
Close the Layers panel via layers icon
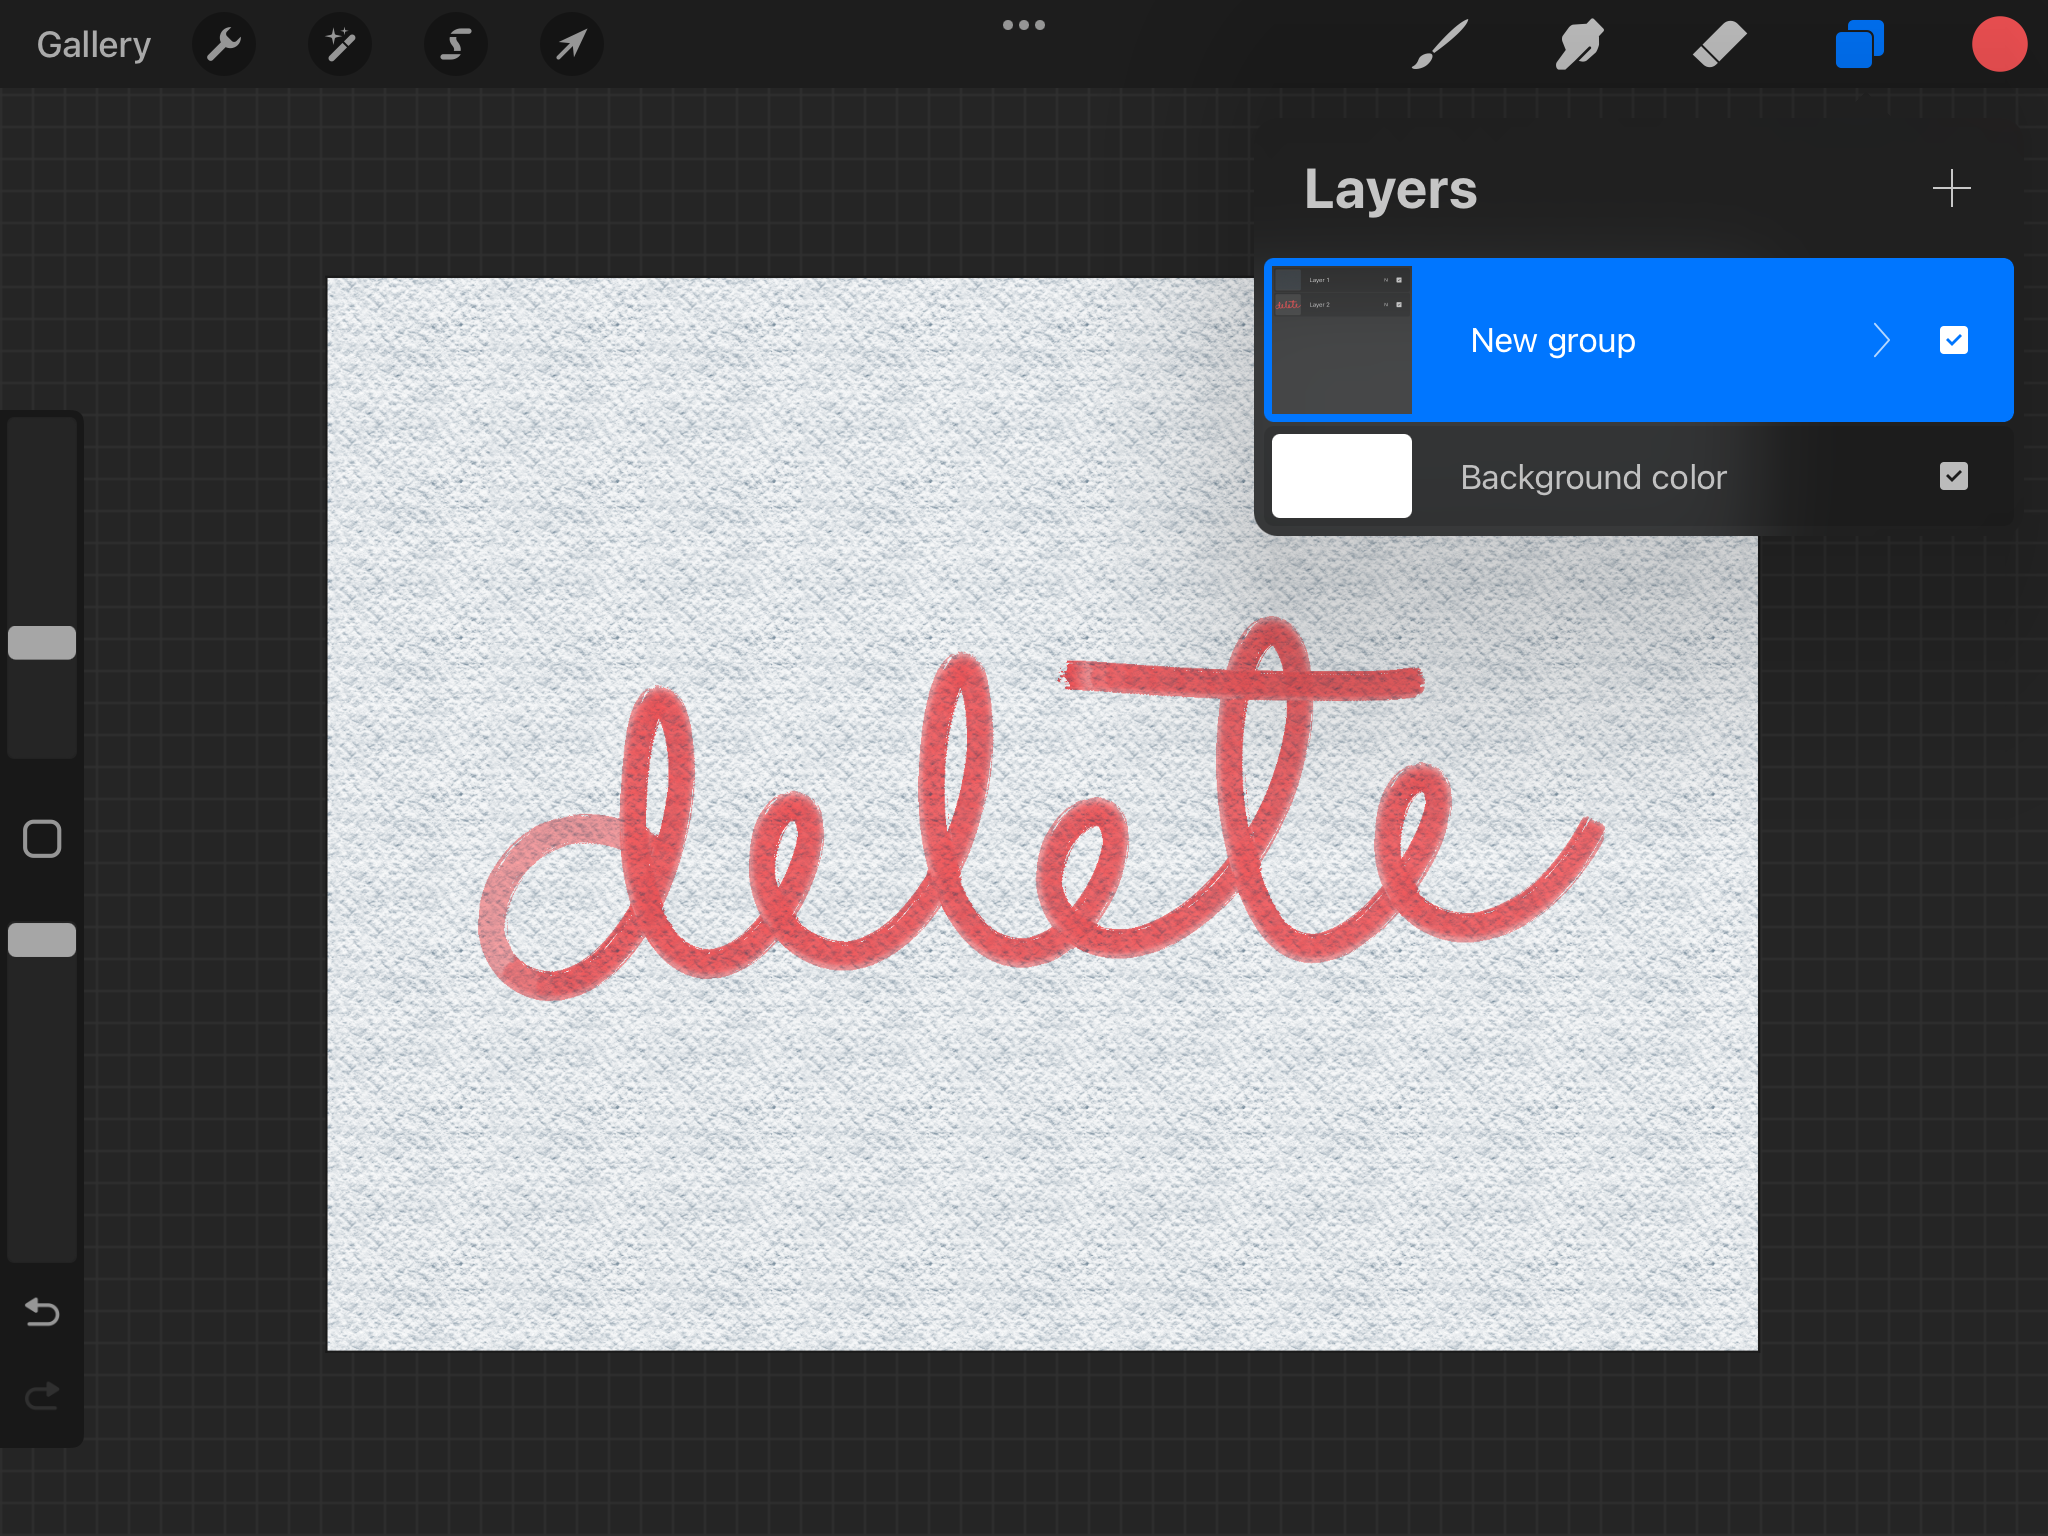click(x=1859, y=44)
